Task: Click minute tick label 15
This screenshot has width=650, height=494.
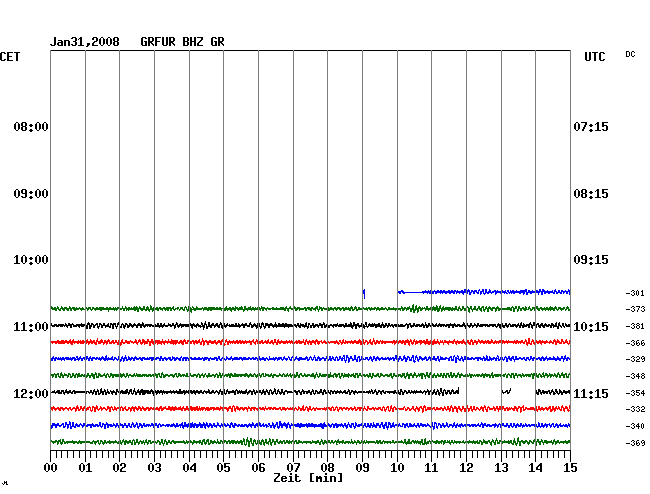Action: click(570, 468)
